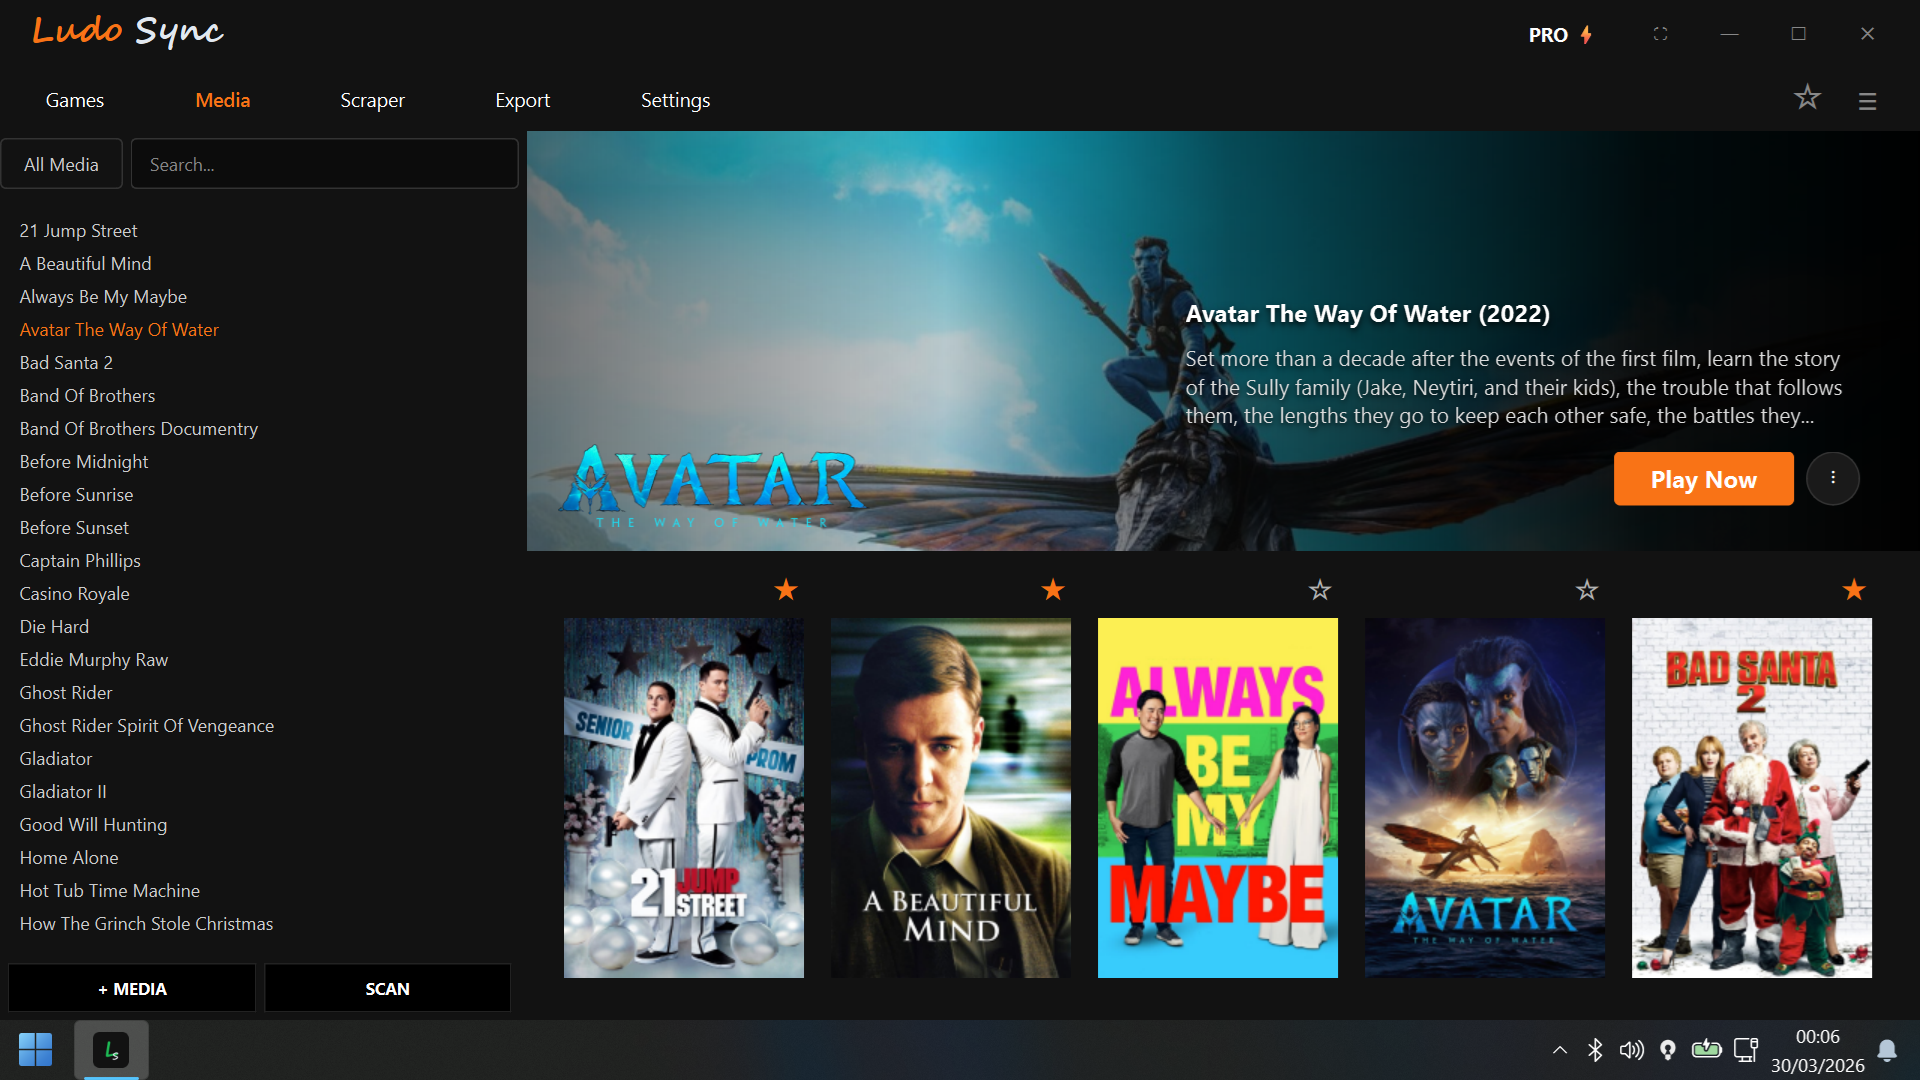Viewport: 1920px width, 1080px height.
Task: Open Bluetooth tray icon
Action: [1595, 1050]
